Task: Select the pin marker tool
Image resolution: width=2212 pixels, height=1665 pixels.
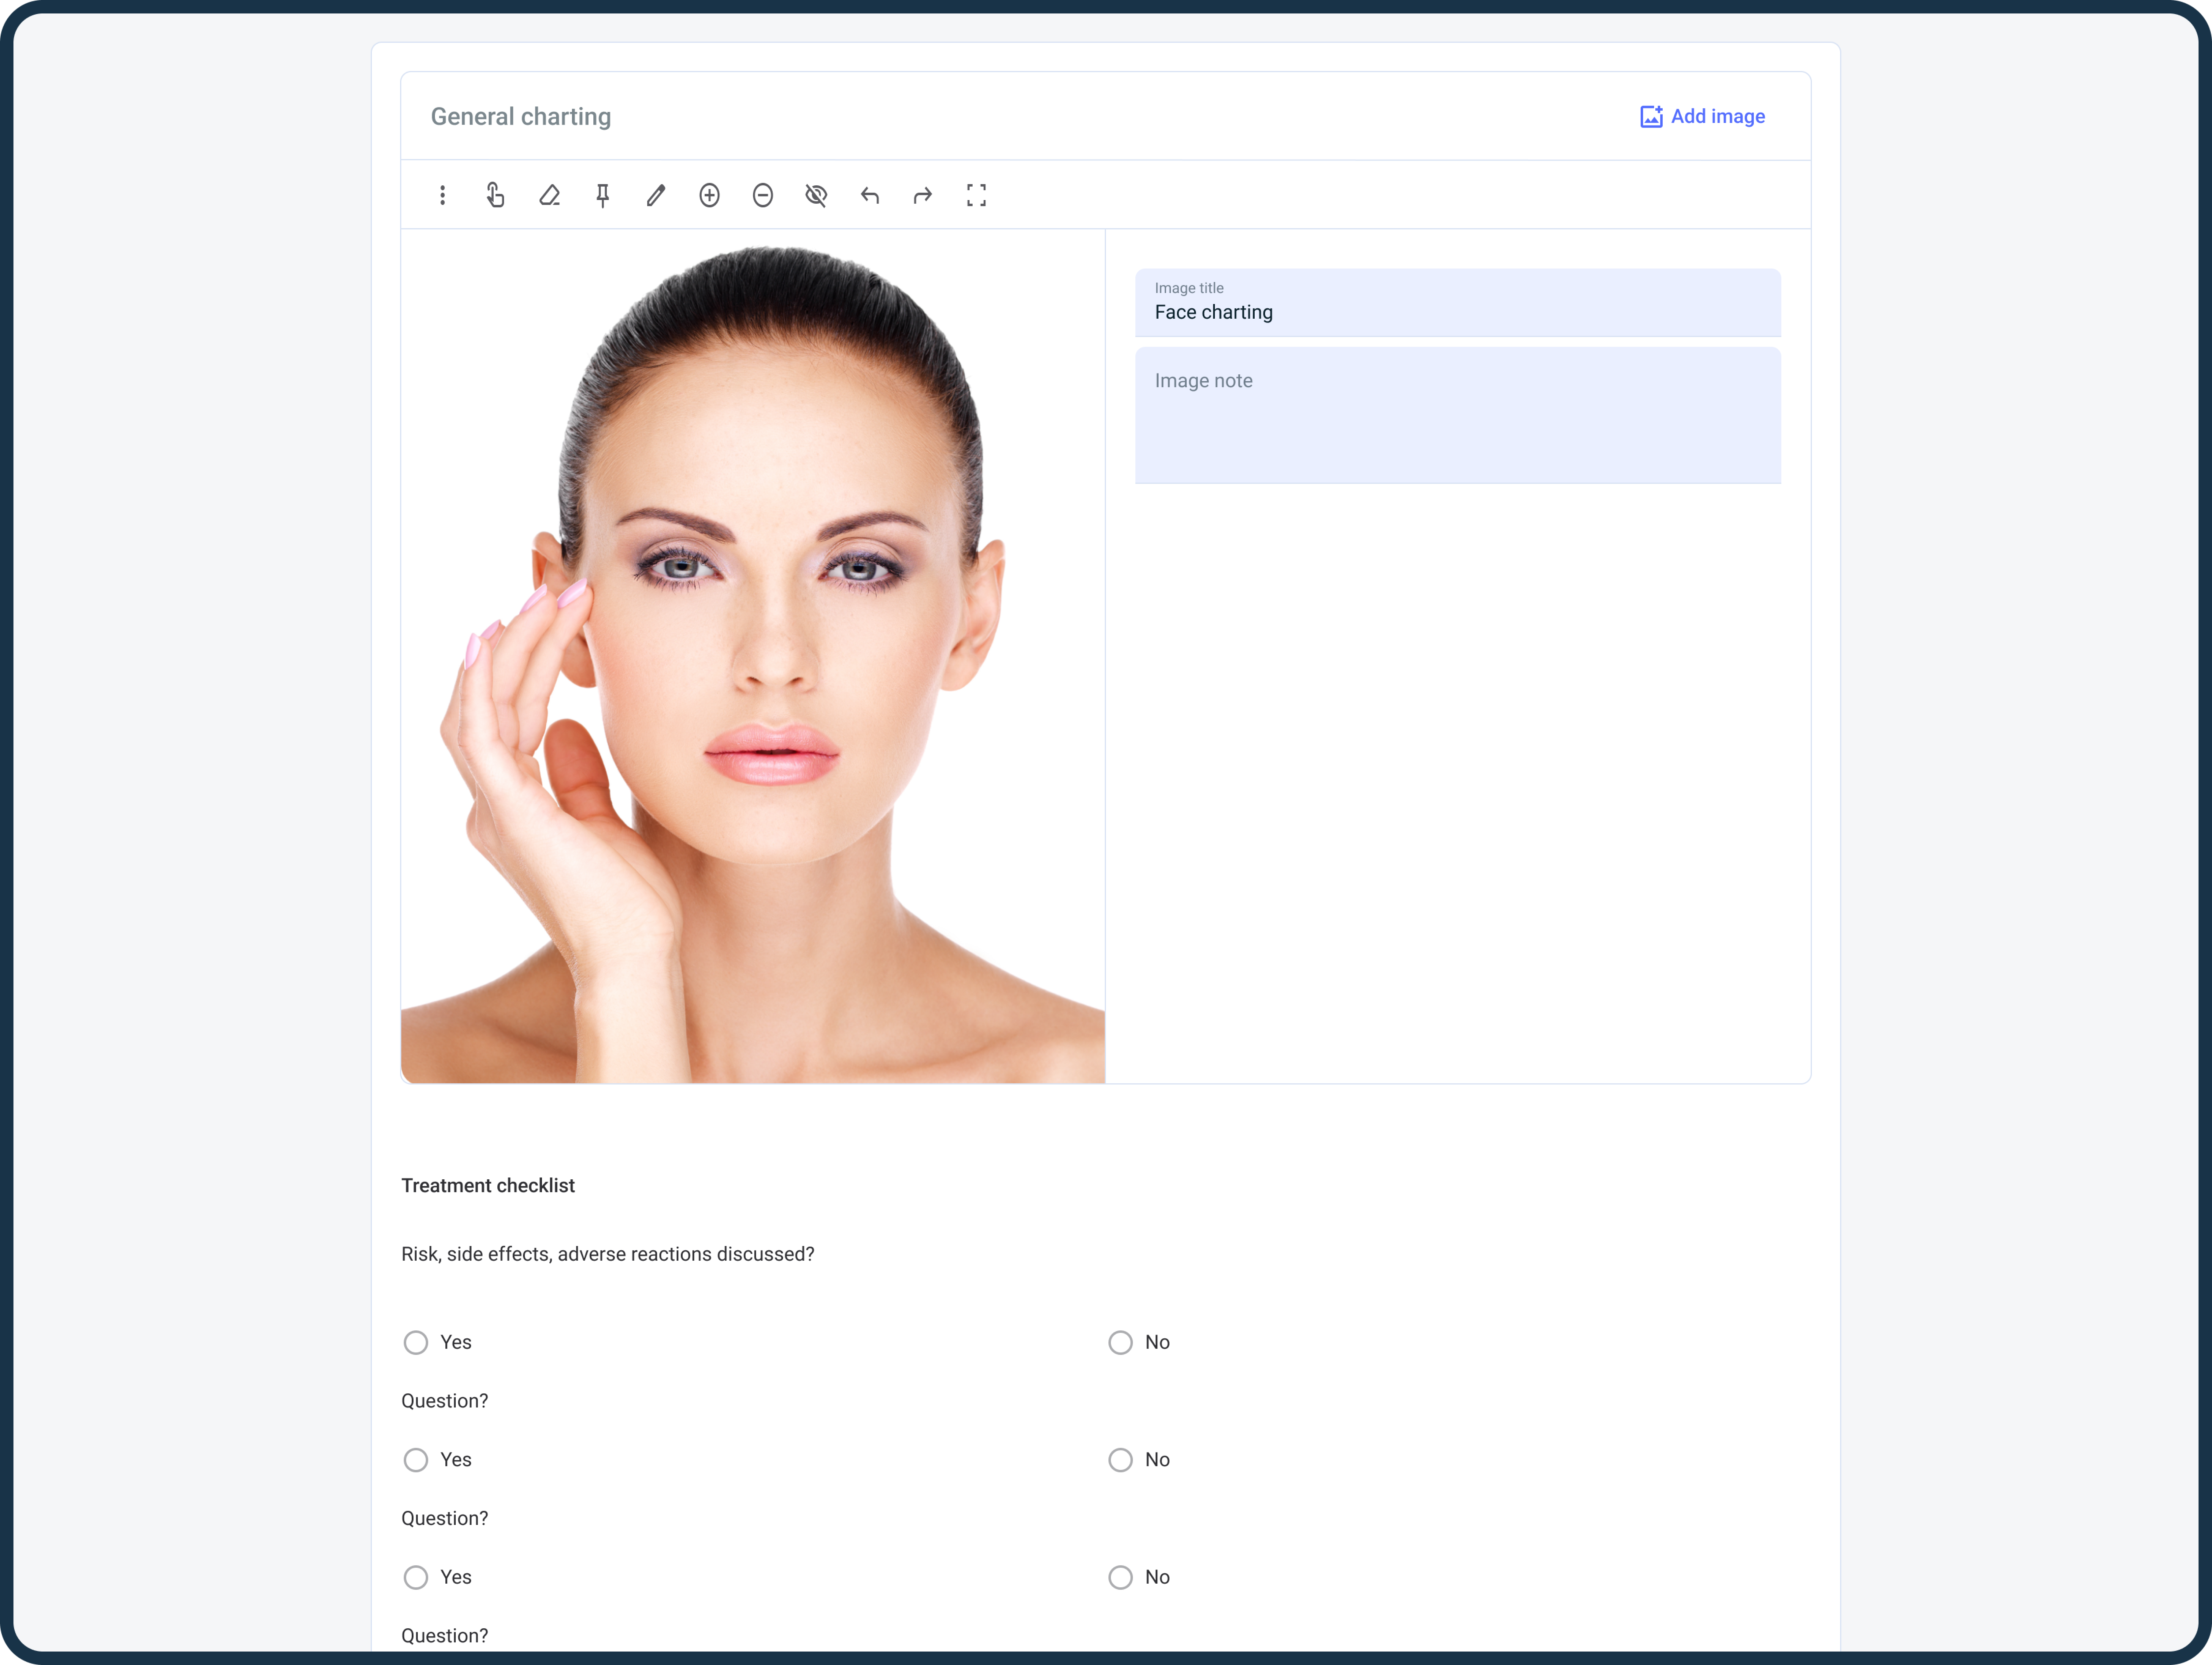Action: 602,195
